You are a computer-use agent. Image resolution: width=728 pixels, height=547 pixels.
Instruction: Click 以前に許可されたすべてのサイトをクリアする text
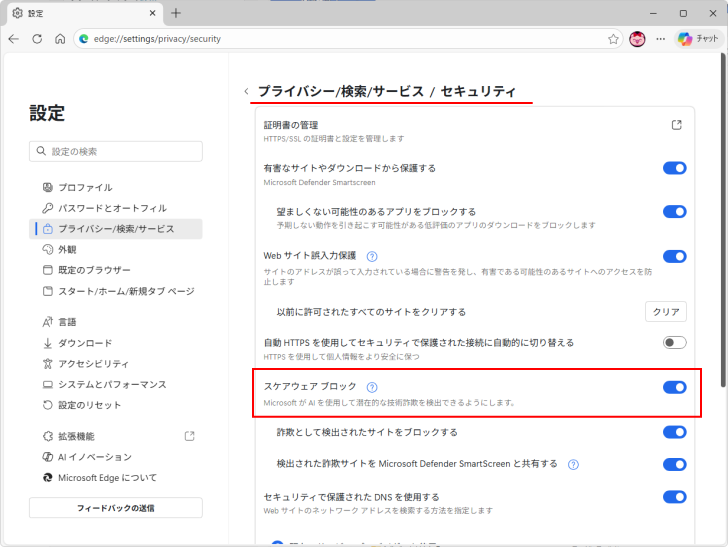[371, 312]
